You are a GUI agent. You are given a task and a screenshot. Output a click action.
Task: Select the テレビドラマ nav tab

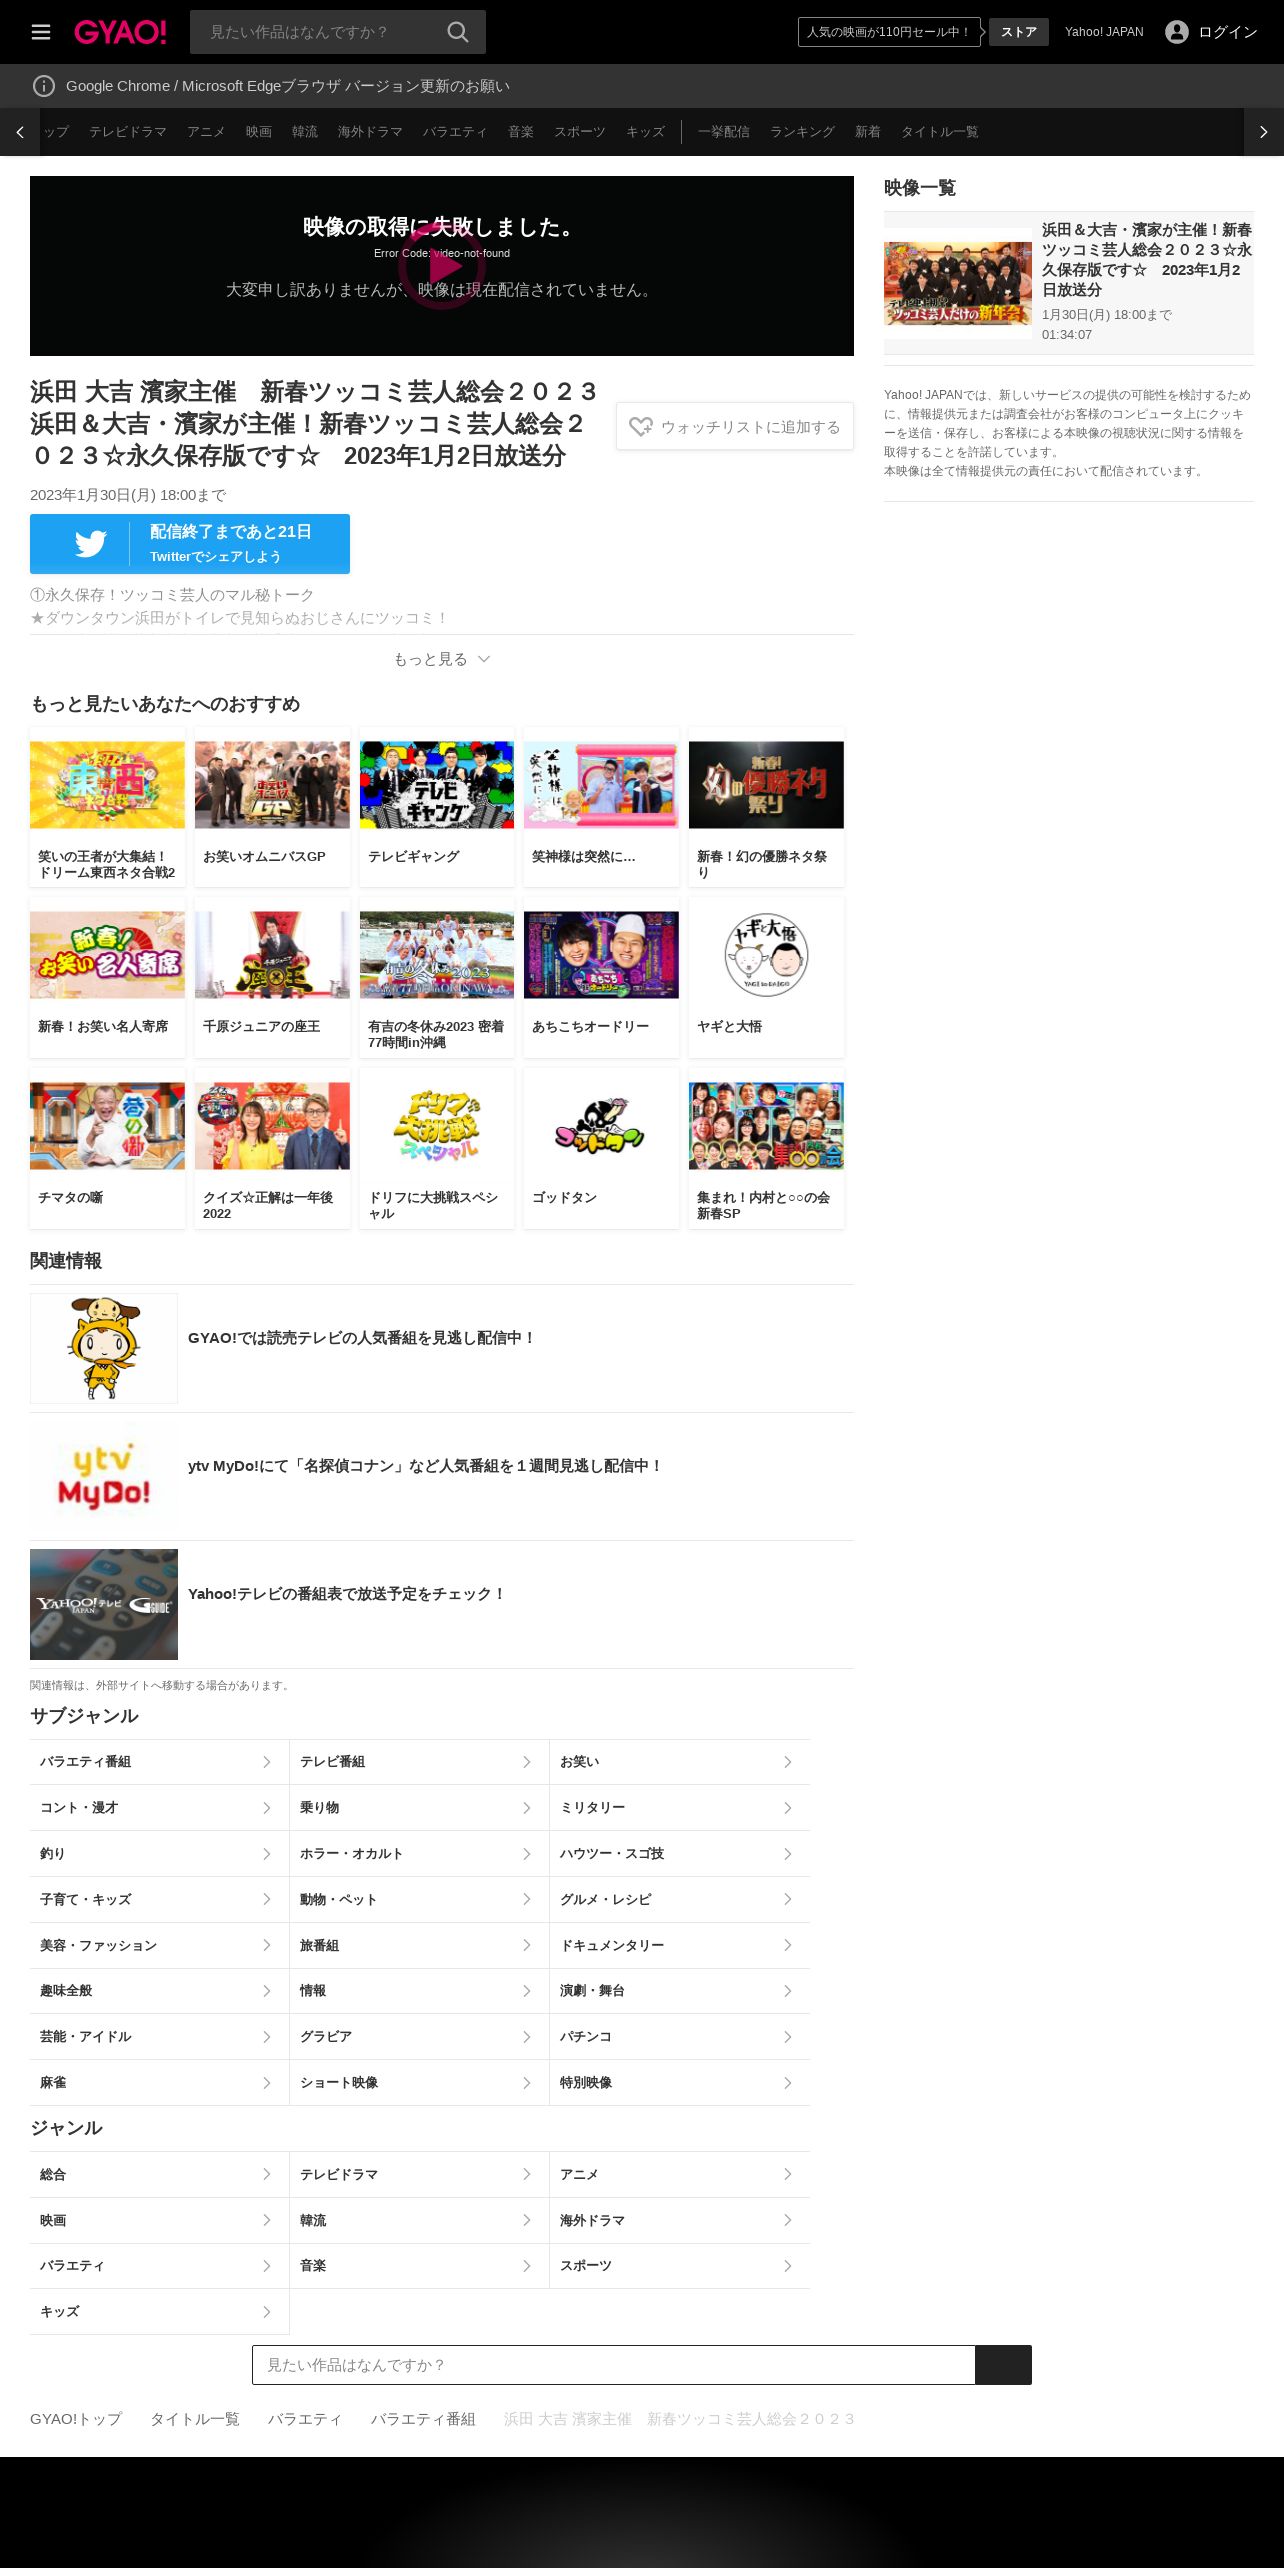(x=128, y=132)
